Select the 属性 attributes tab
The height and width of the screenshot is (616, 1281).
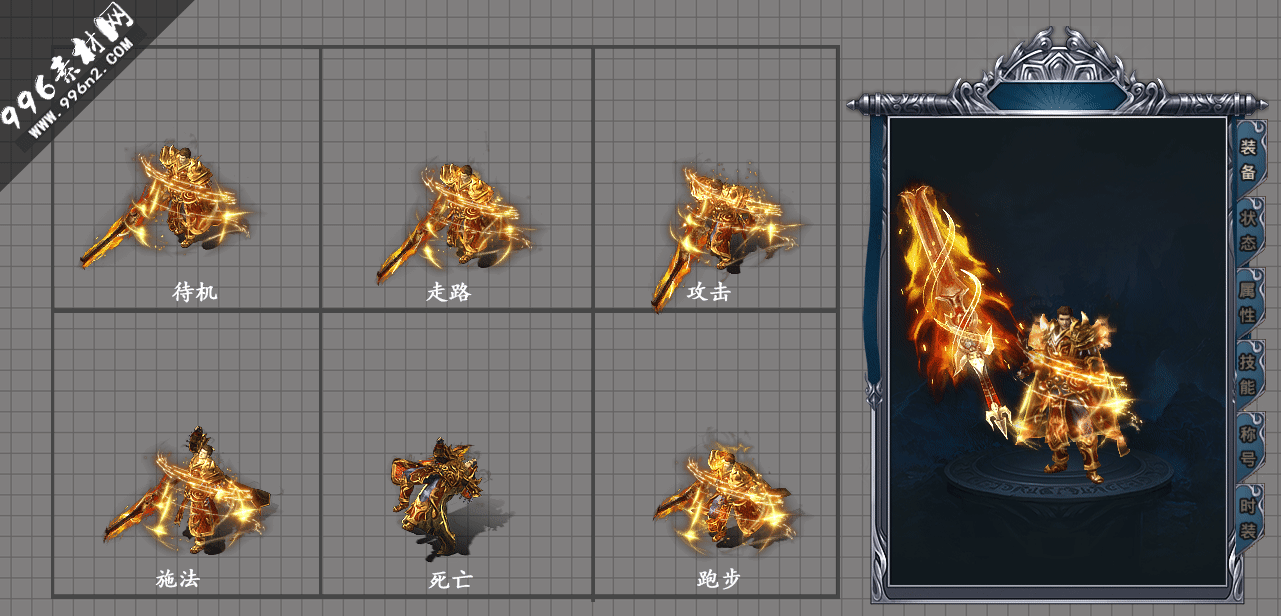tap(1249, 301)
